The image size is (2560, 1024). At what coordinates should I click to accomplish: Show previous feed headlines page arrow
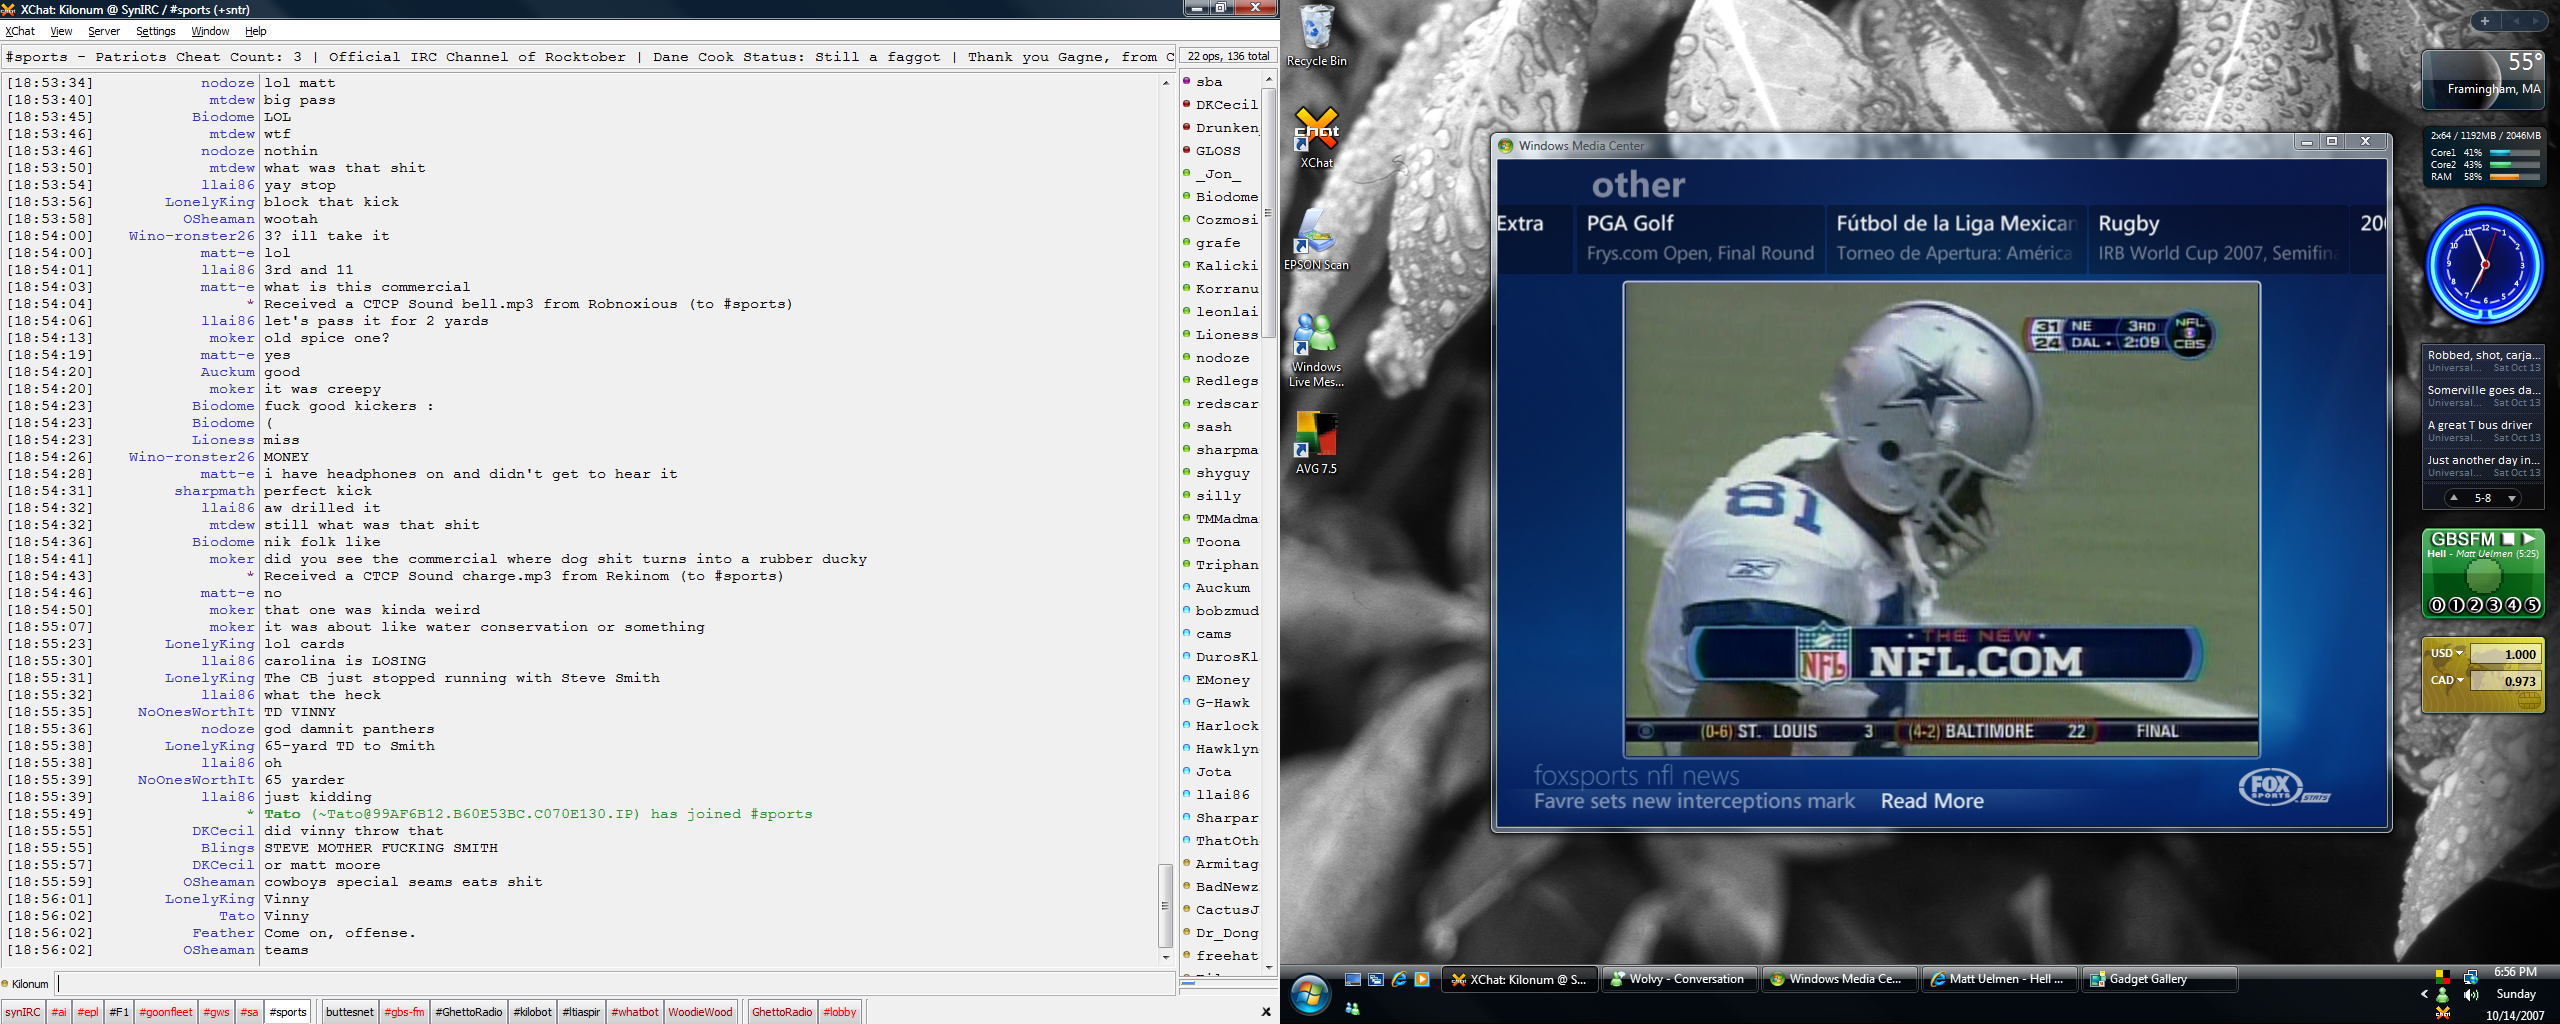click(2453, 498)
